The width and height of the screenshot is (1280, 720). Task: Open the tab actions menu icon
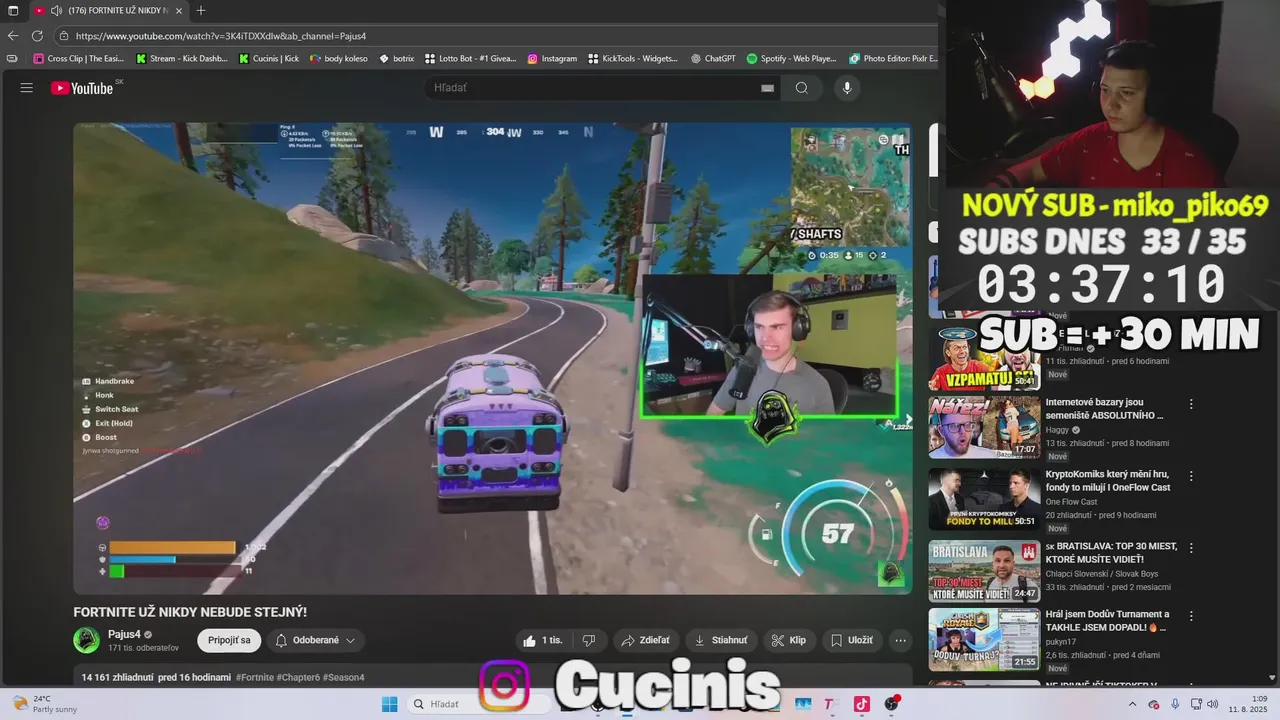pyautogui.click(x=13, y=11)
